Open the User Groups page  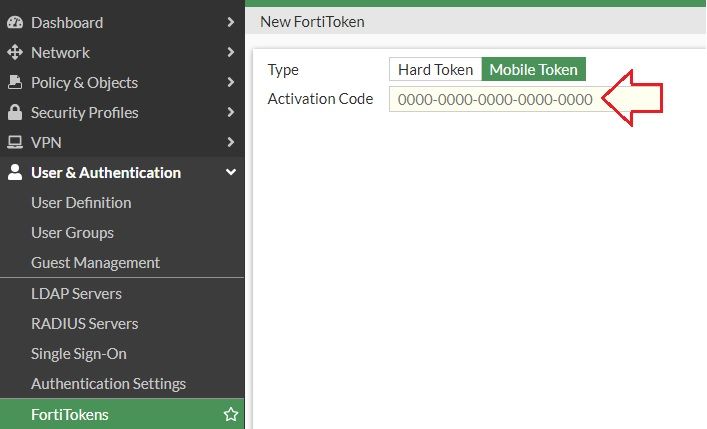[x=72, y=232]
